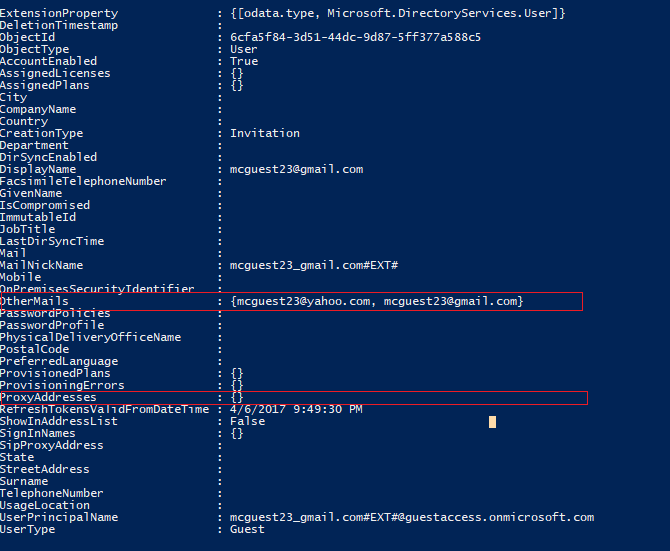Click the ShowInAddressList False value
This screenshot has height=551, width=670.
click(x=247, y=421)
